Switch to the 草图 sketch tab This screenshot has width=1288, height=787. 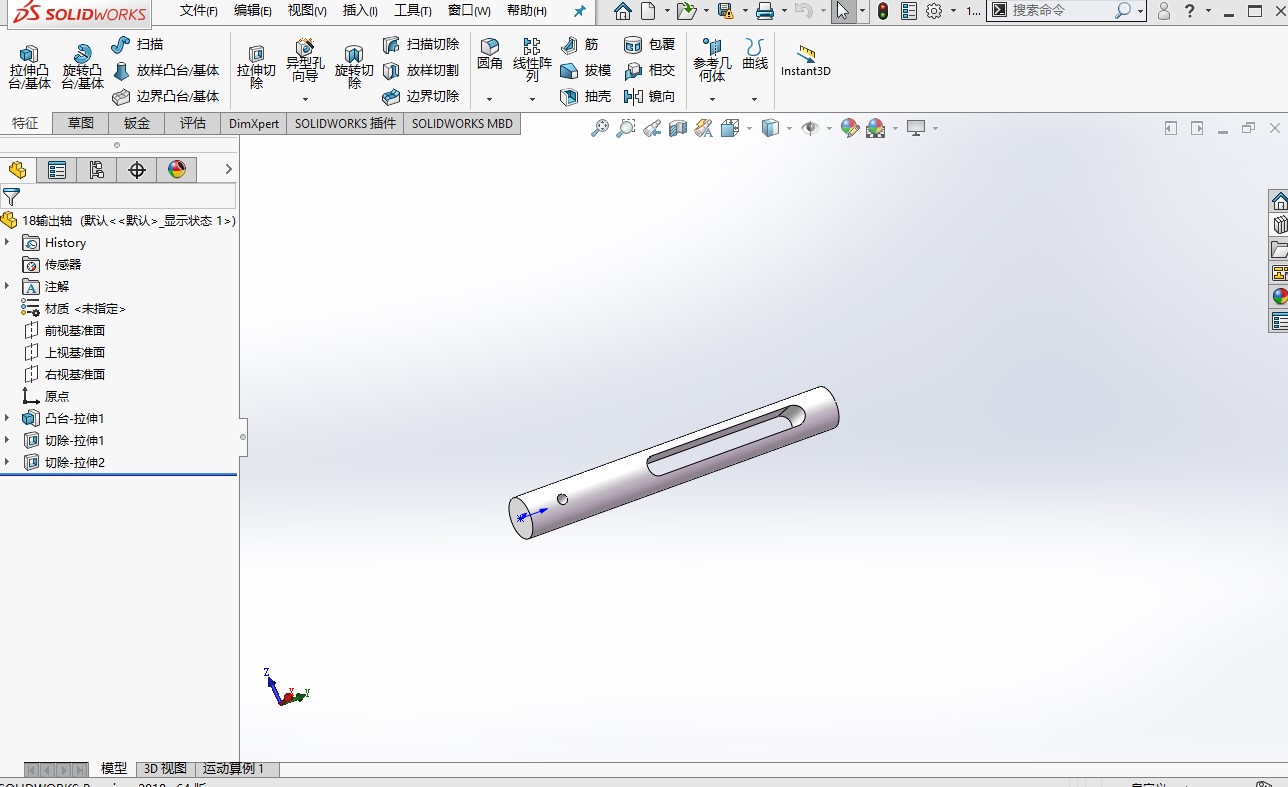[81, 123]
